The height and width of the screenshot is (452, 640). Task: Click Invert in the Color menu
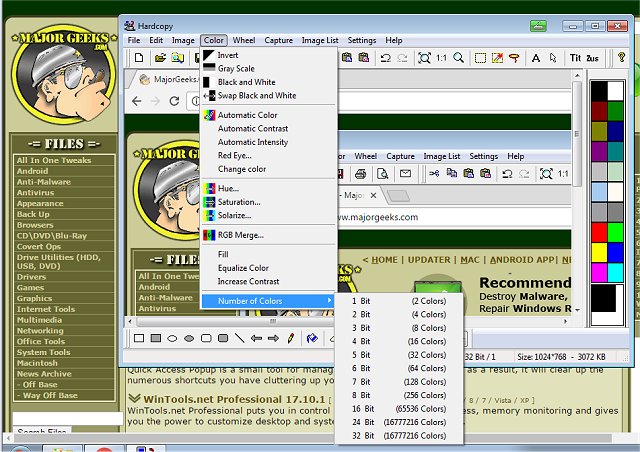pyautogui.click(x=228, y=55)
